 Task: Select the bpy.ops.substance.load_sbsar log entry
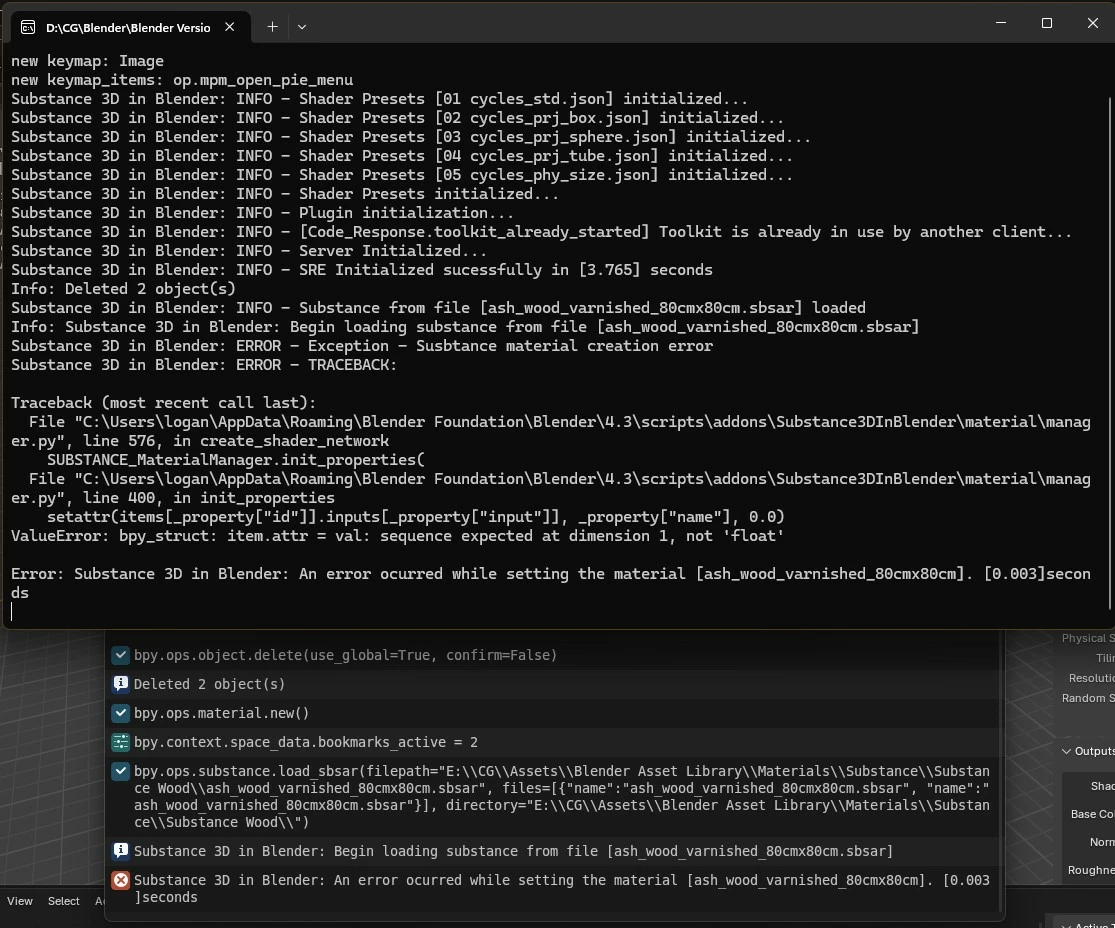click(x=553, y=796)
